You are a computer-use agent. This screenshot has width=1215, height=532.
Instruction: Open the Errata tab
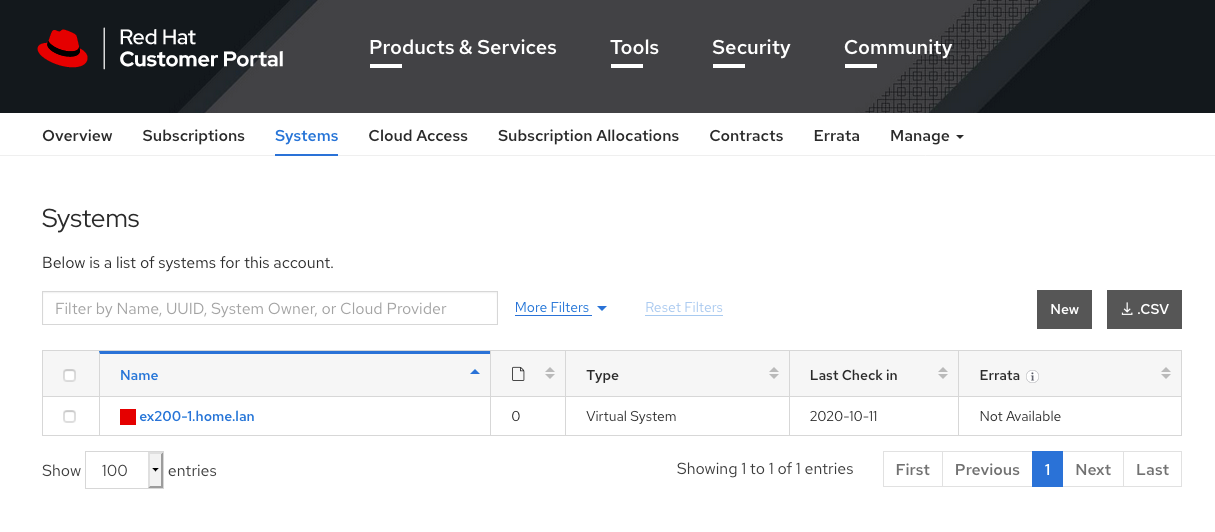coord(837,136)
